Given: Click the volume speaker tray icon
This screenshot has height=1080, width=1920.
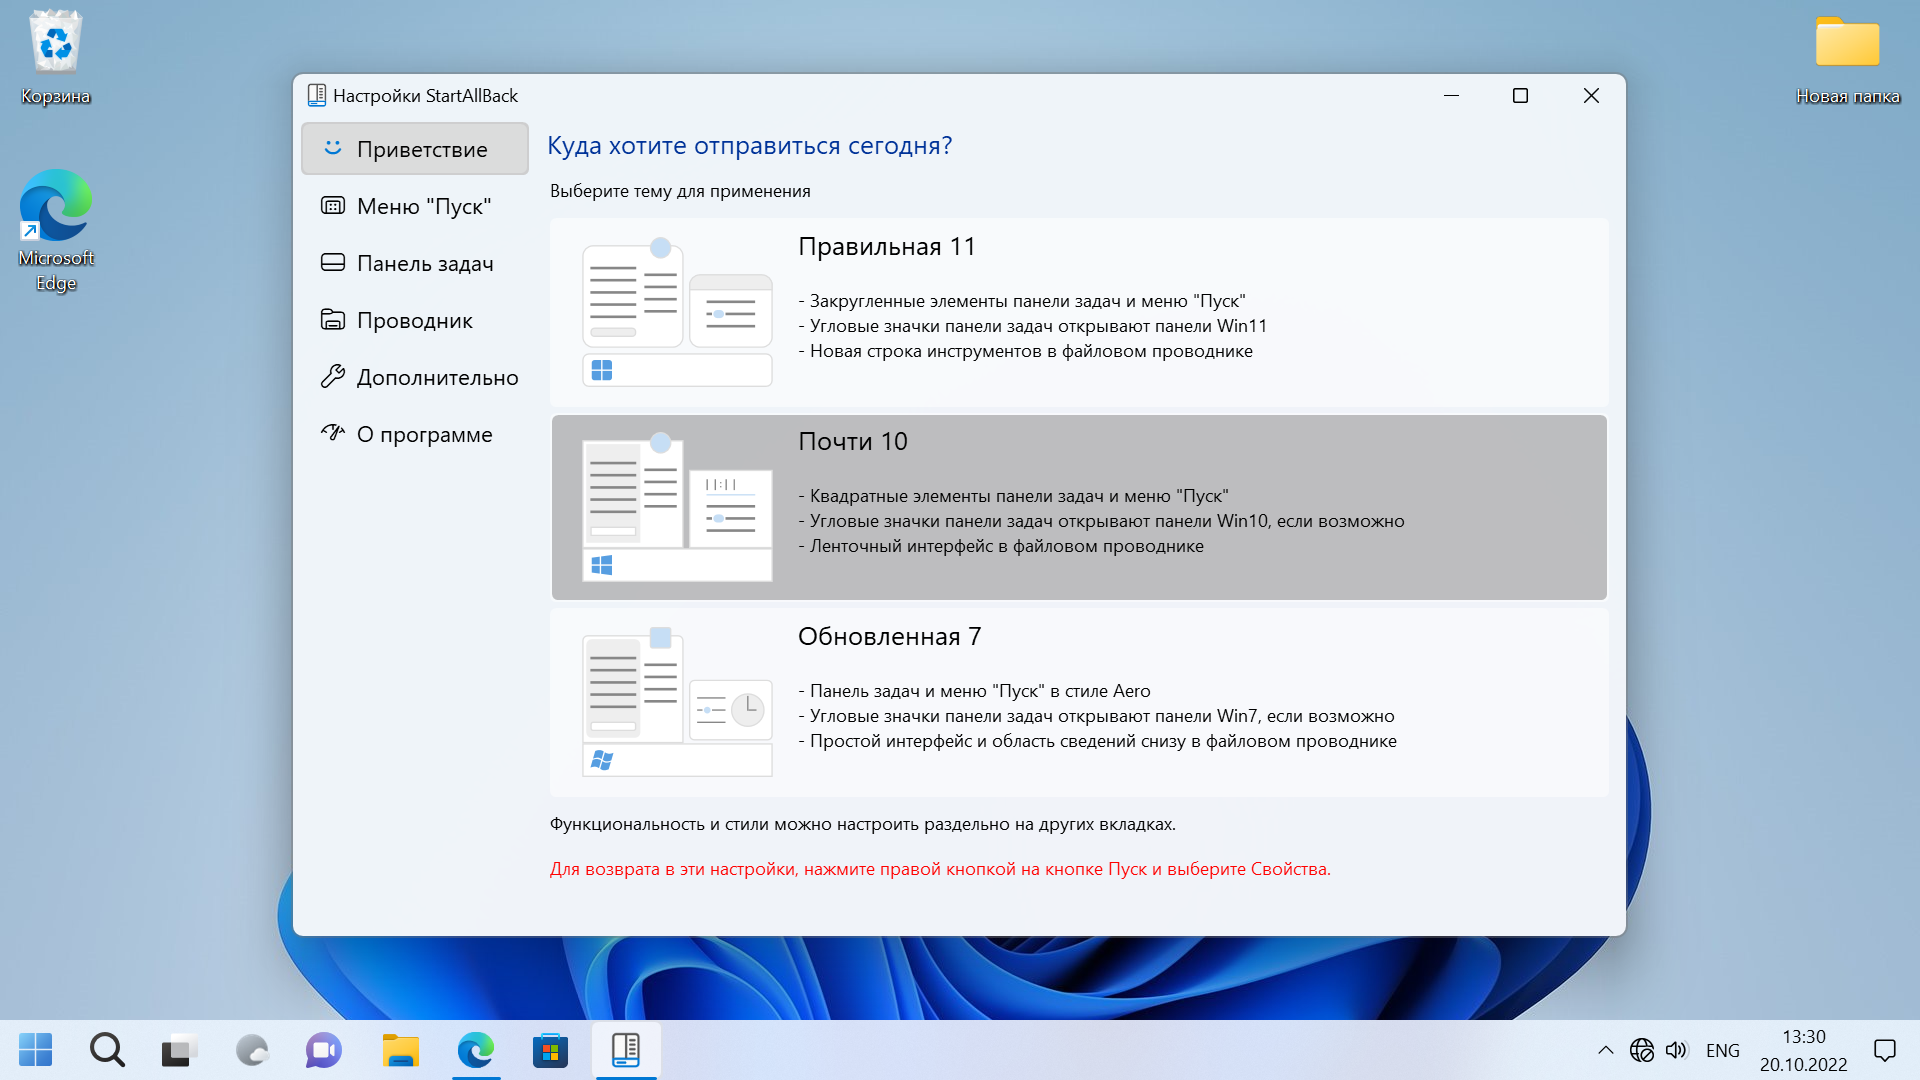Looking at the screenshot, I should [1676, 1050].
